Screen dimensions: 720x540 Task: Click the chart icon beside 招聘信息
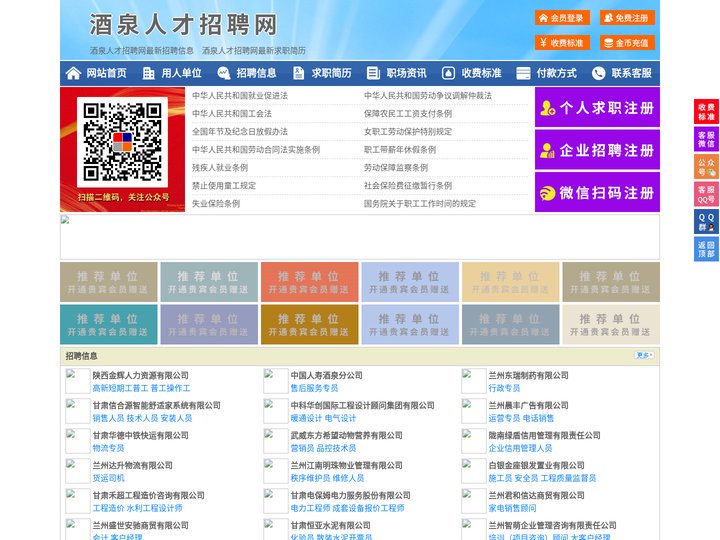[x=224, y=73]
